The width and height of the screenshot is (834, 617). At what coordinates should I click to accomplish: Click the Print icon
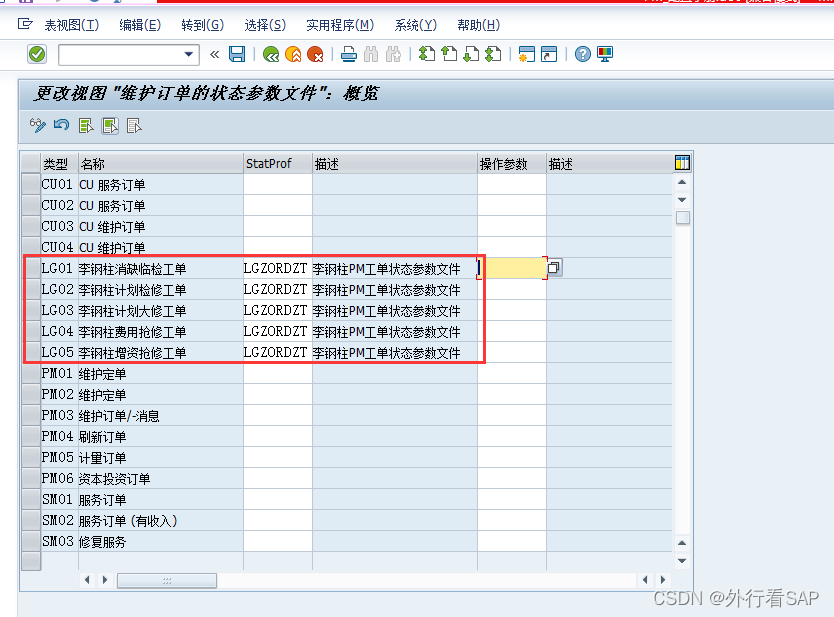[x=349, y=54]
